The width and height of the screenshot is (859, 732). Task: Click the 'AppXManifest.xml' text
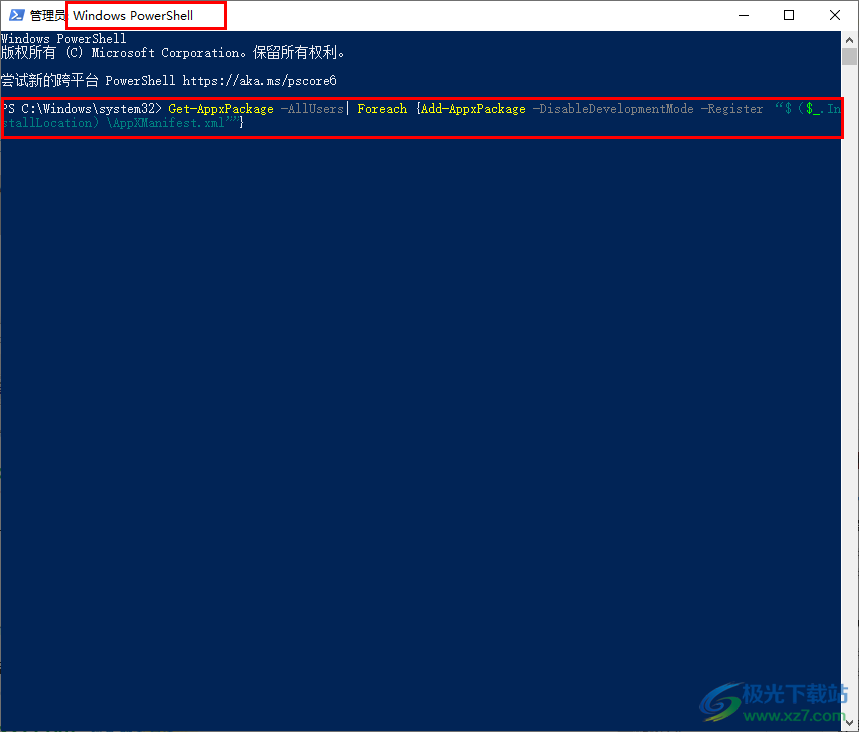[169, 123]
